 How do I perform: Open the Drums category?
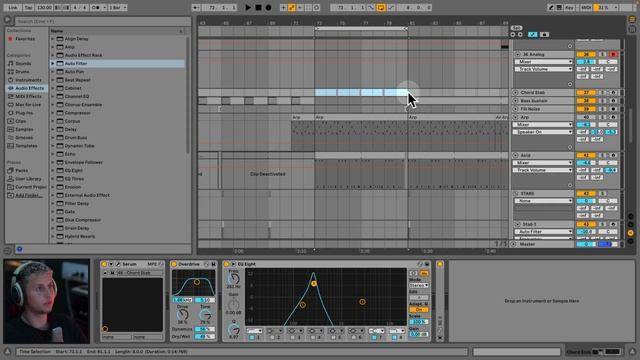[22, 71]
